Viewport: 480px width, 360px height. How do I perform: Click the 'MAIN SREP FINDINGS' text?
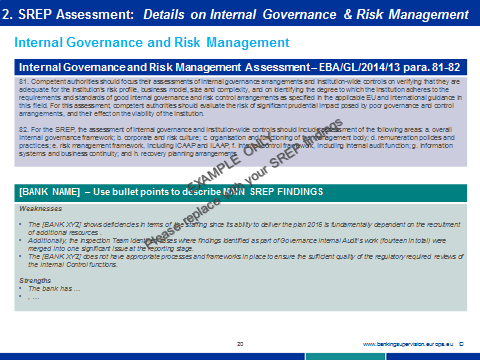click(273, 192)
